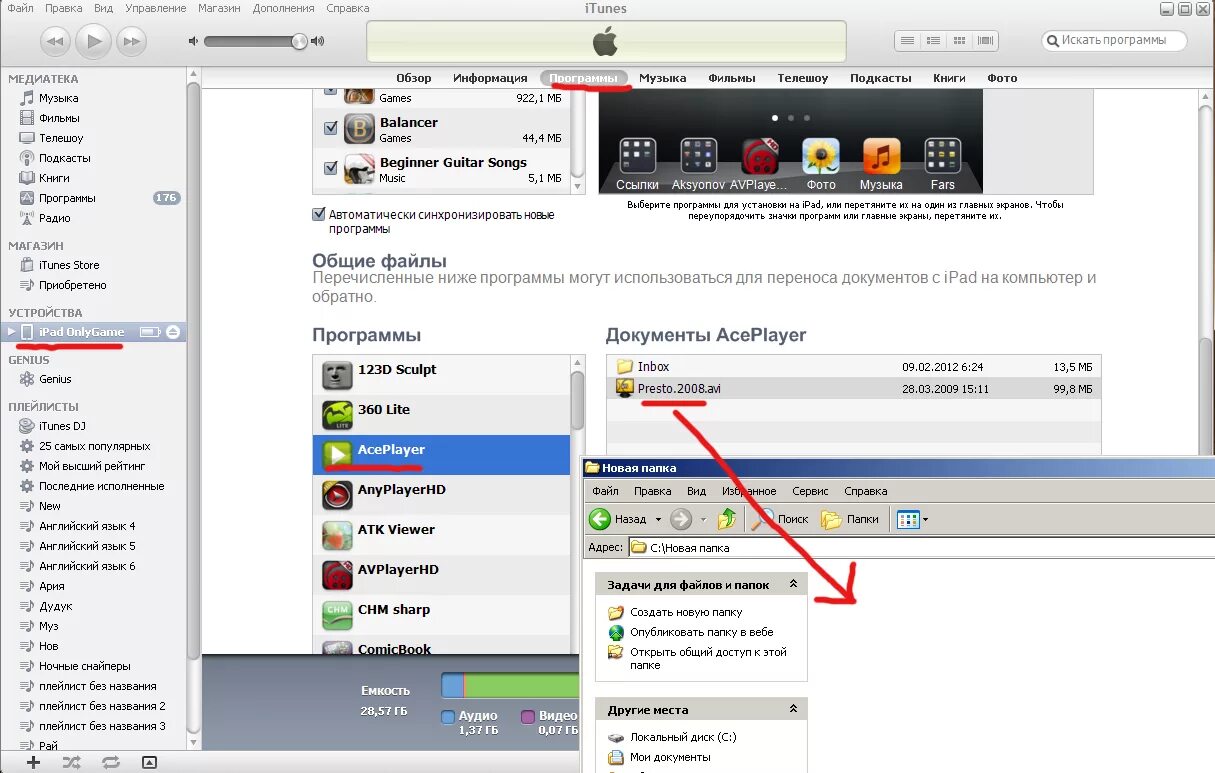Open Приобретено in the sidebar

(72, 285)
